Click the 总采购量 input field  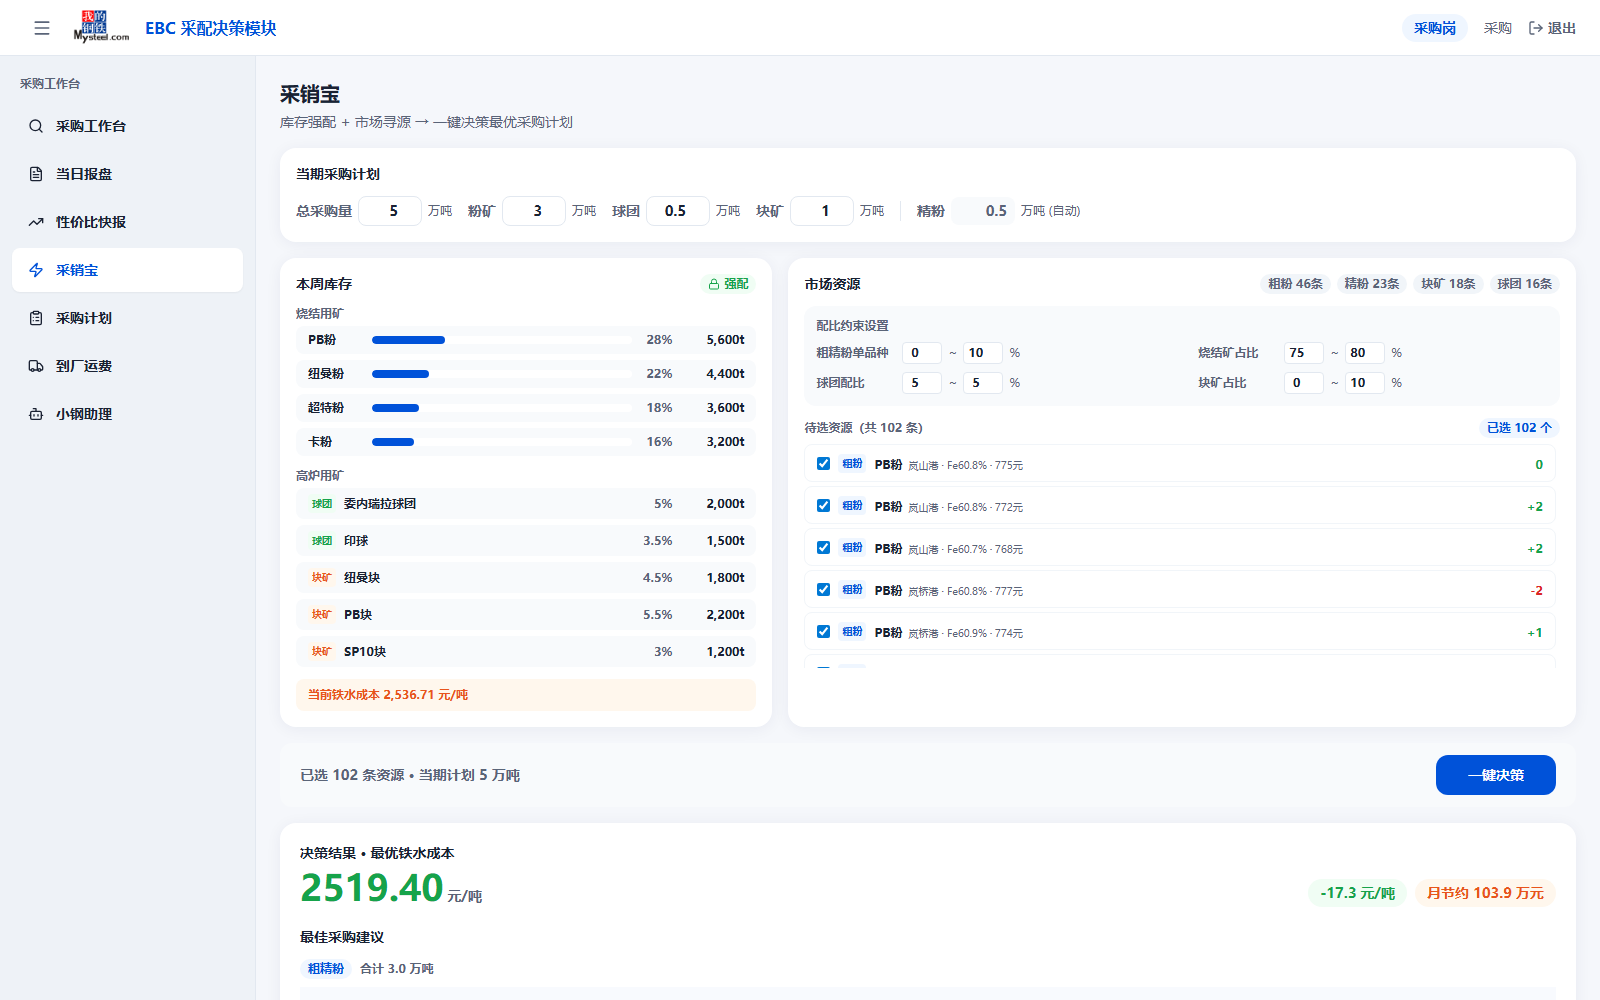click(x=390, y=211)
